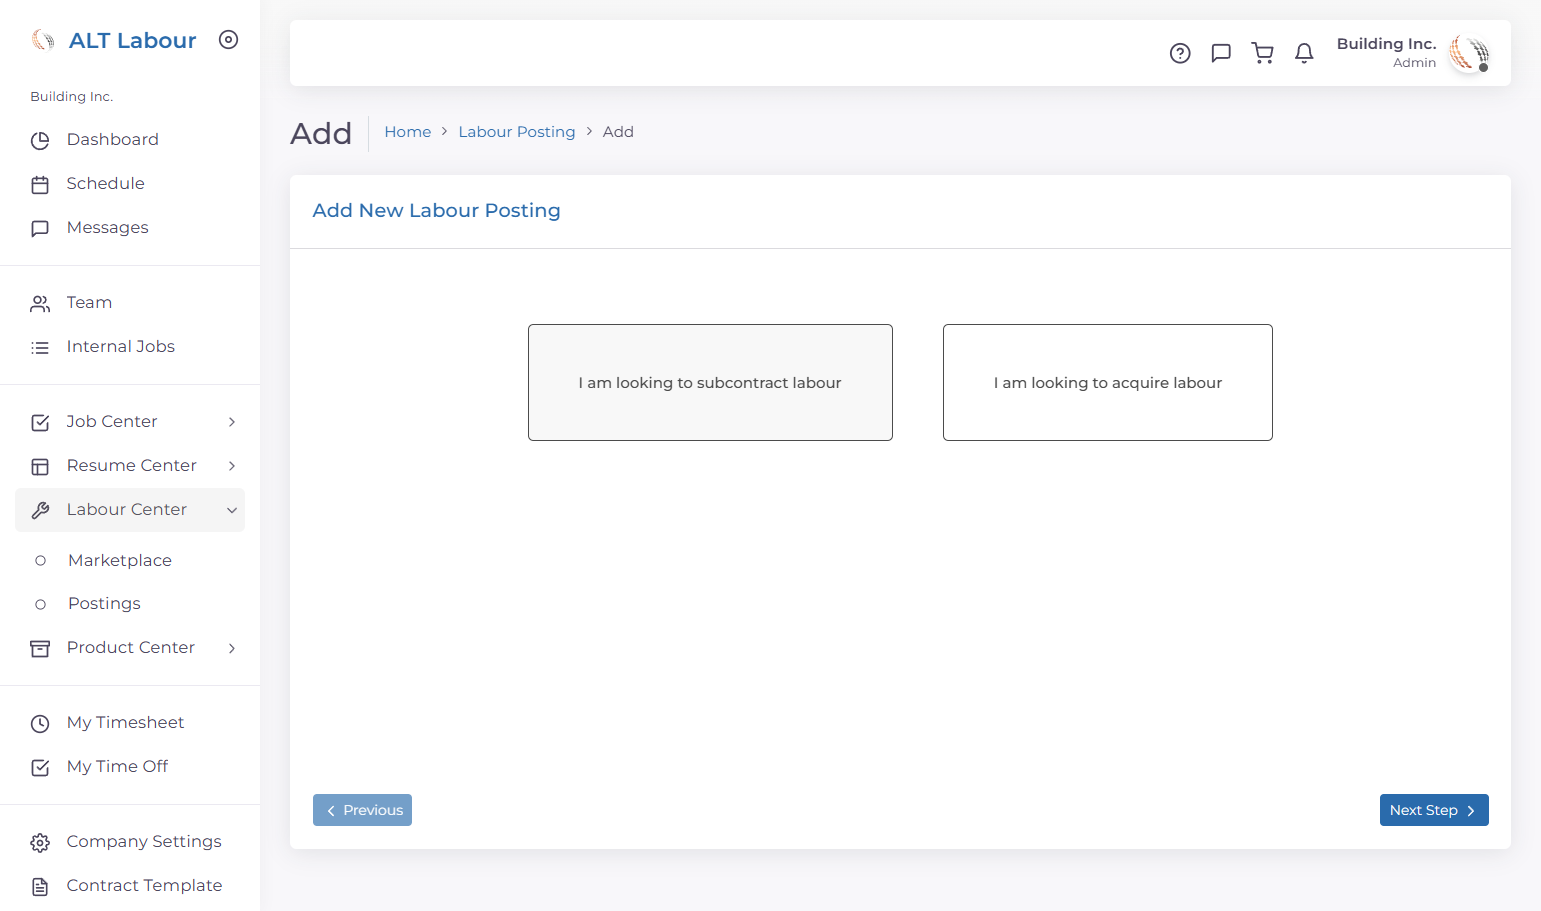This screenshot has height=911, width=1541.
Task: Open Marketplace under Labour Center
Action: 120,560
